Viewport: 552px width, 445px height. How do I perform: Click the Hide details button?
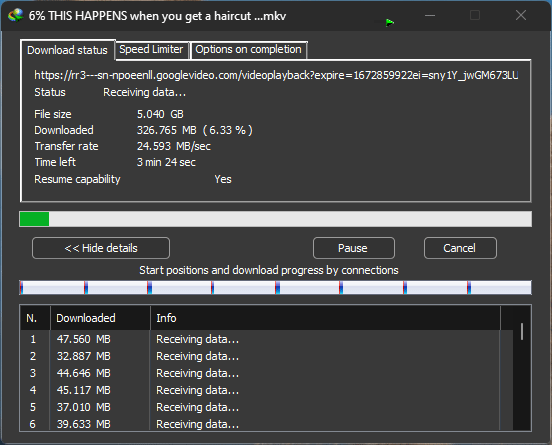[x=101, y=248]
